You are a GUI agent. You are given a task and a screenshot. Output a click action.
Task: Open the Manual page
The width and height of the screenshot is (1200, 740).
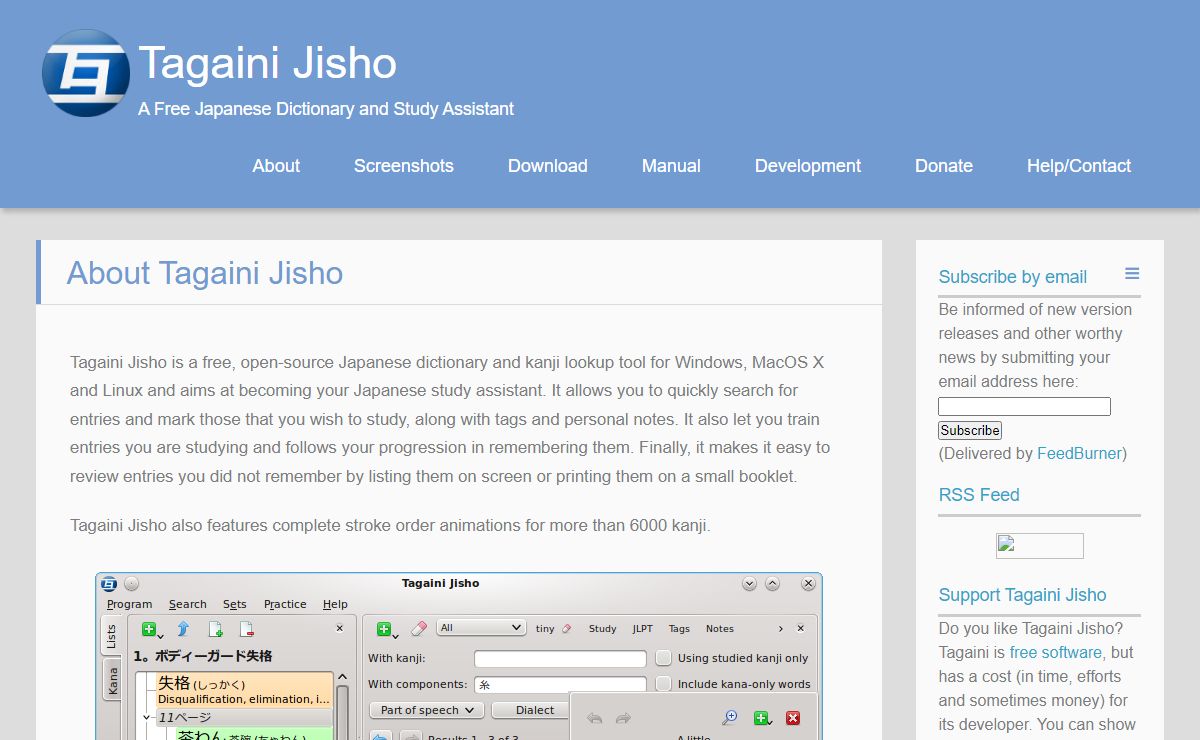coord(671,166)
